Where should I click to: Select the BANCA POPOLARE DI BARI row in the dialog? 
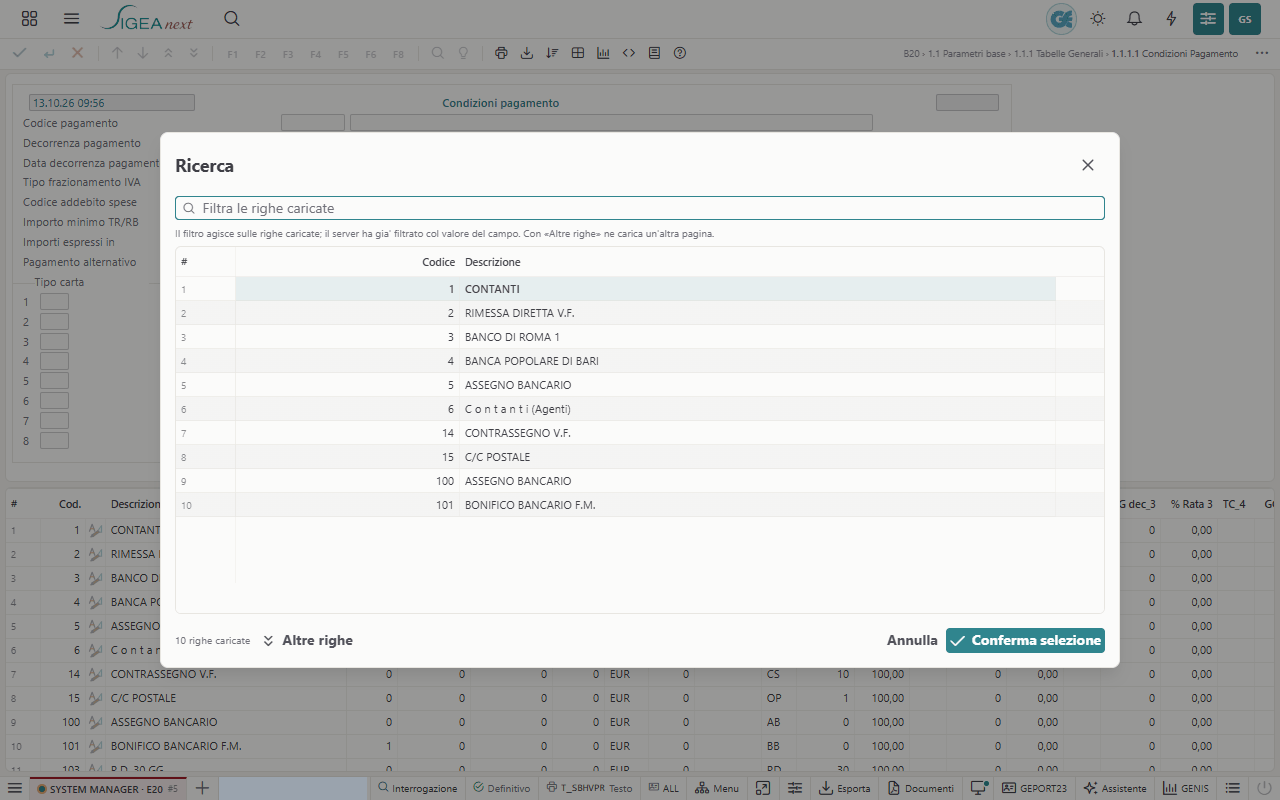pyautogui.click(x=640, y=361)
